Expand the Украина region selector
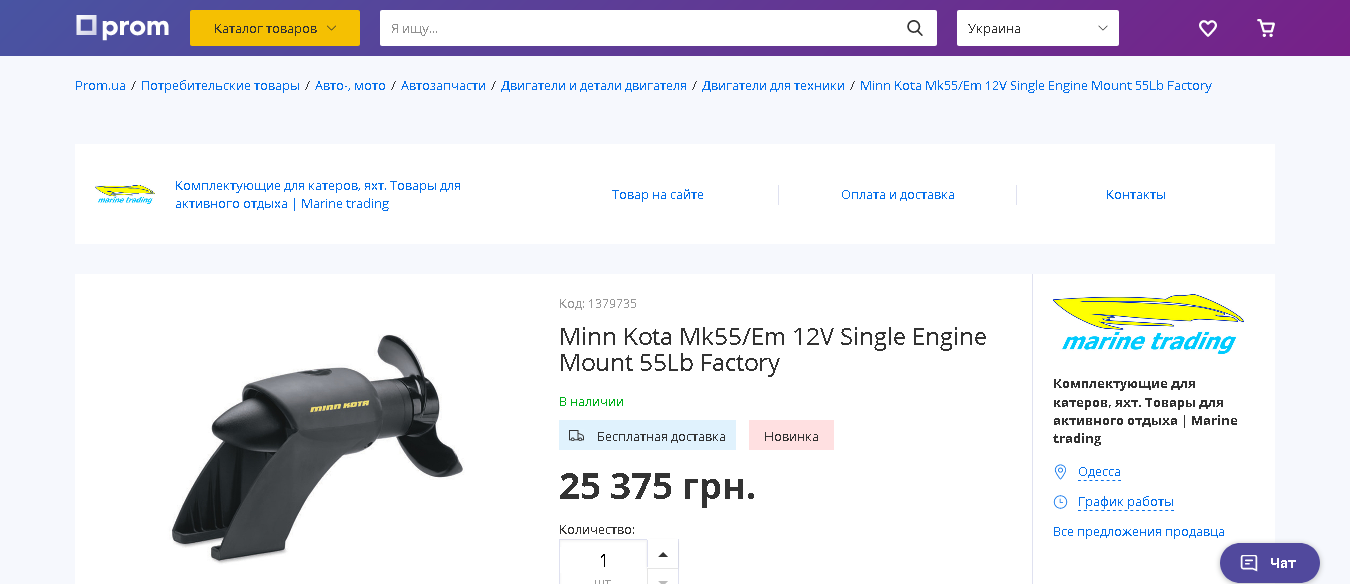The image size is (1350, 584). (x=1037, y=28)
